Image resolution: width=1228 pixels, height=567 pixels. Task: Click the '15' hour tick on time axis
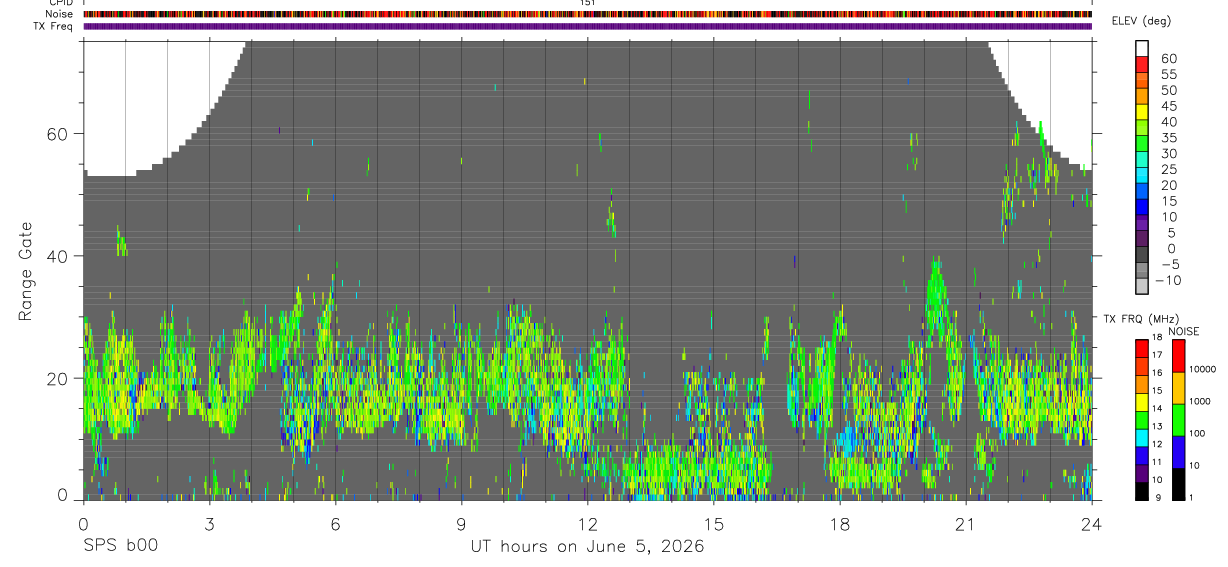point(714,523)
